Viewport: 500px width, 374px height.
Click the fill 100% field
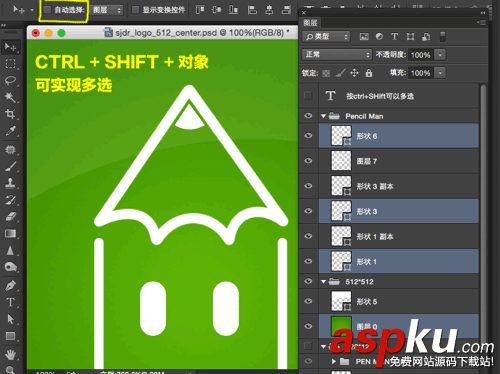tap(421, 73)
